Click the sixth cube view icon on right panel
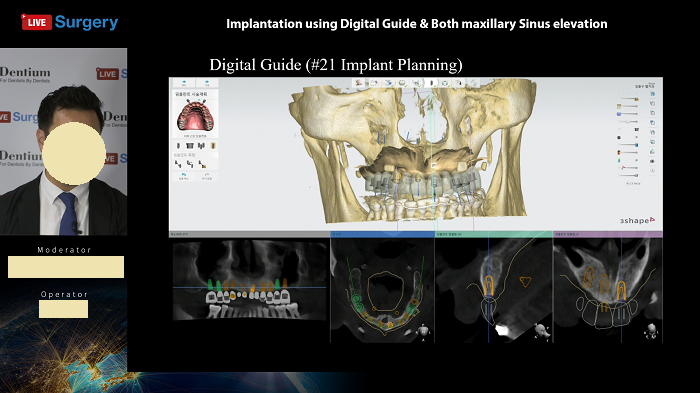700x393 pixels. [652, 142]
